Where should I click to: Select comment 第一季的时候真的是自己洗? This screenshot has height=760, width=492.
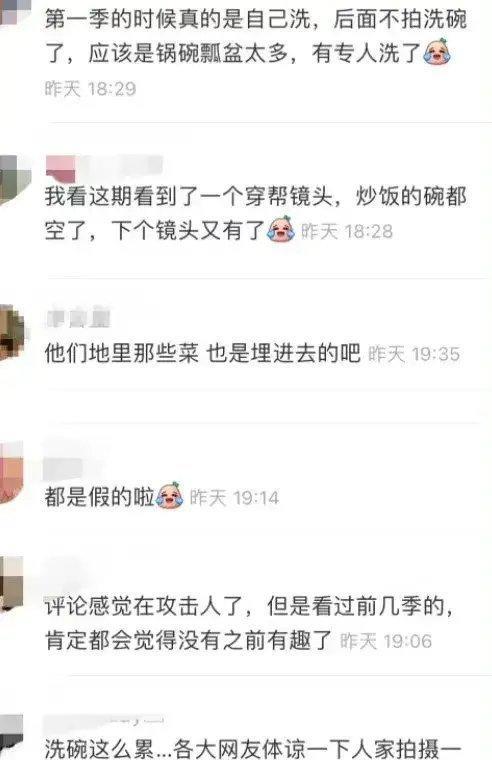pyautogui.click(x=256, y=35)
